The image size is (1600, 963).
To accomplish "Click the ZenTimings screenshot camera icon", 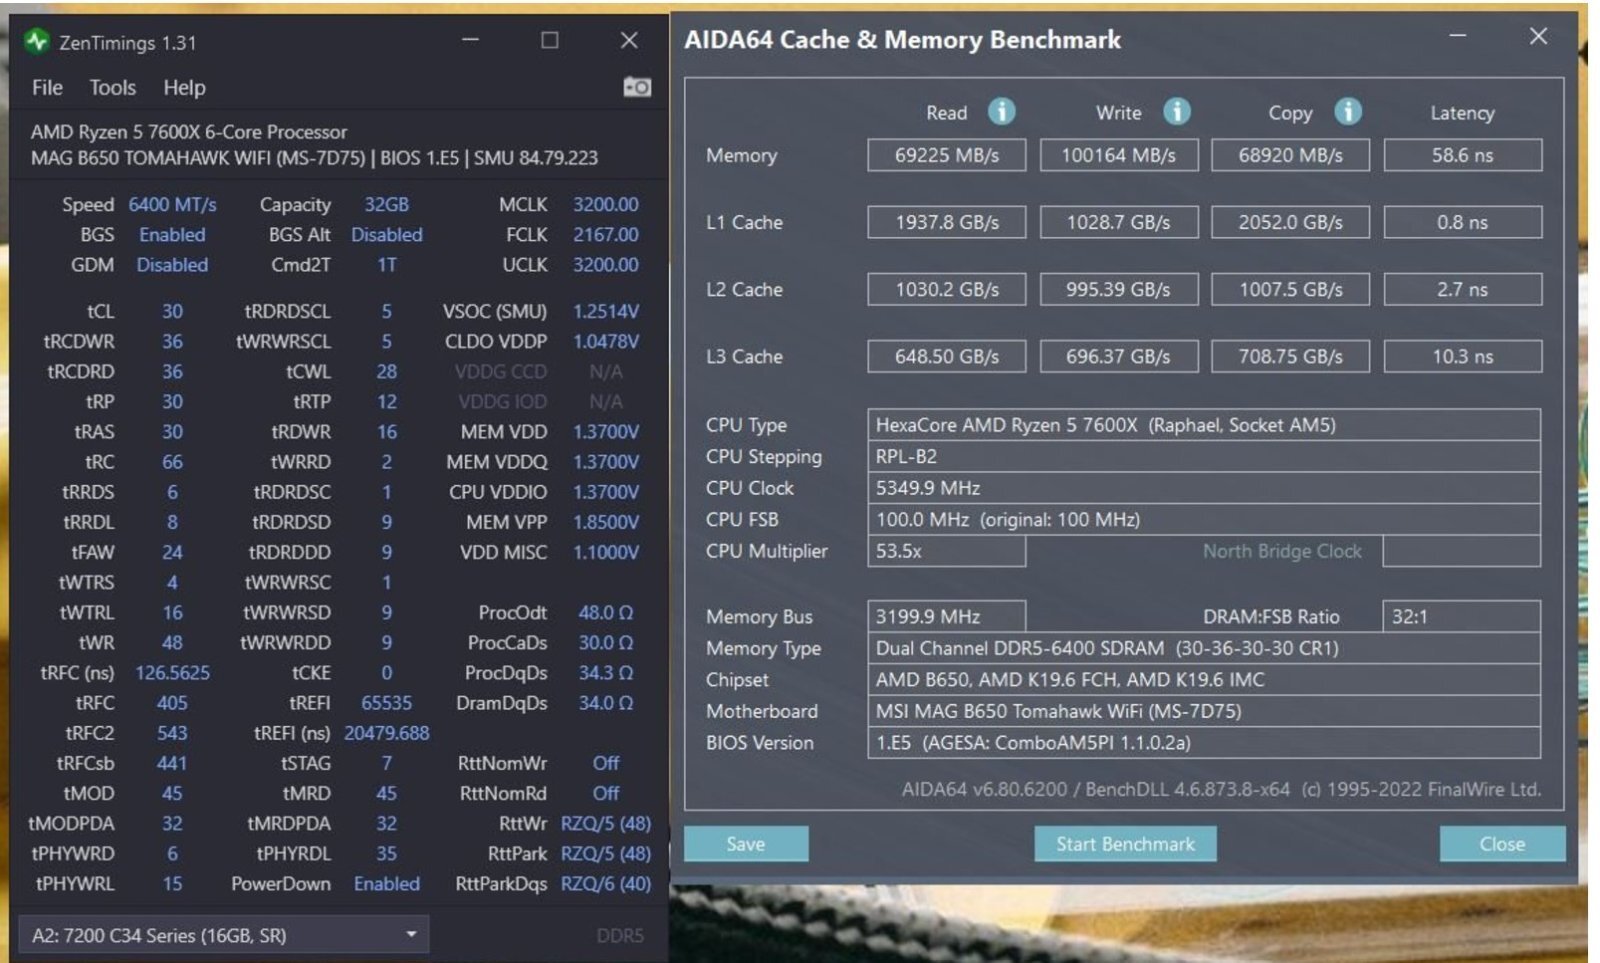I will coord(637,87).
